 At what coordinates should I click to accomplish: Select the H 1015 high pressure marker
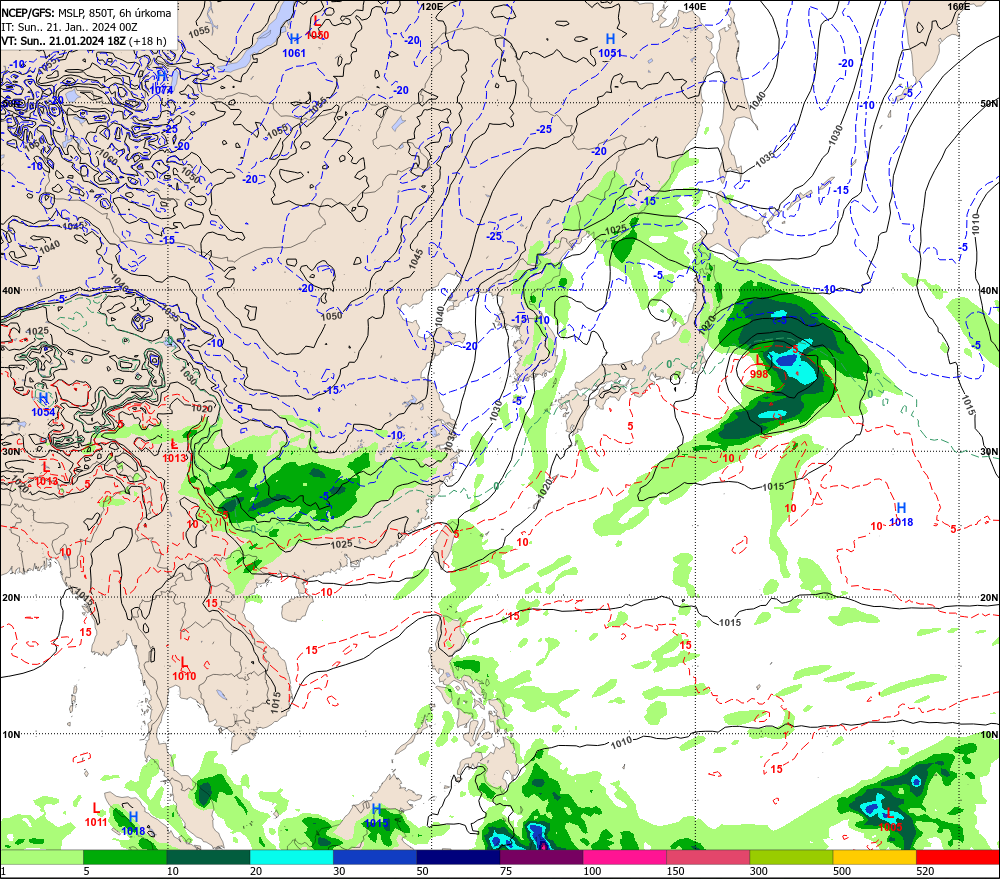[376, 816]
